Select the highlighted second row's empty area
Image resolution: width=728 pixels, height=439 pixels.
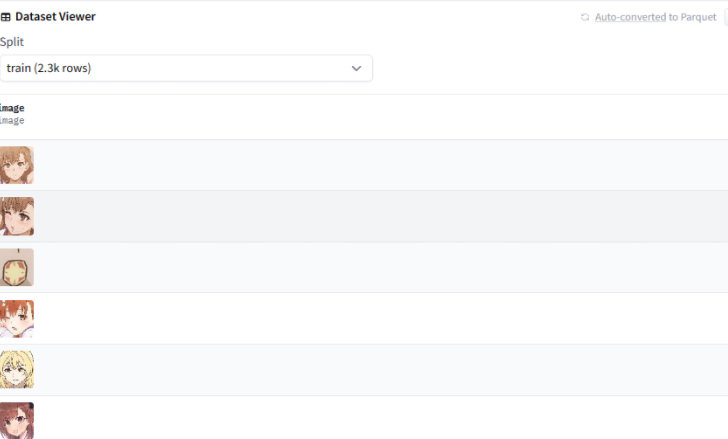[380, 216]
